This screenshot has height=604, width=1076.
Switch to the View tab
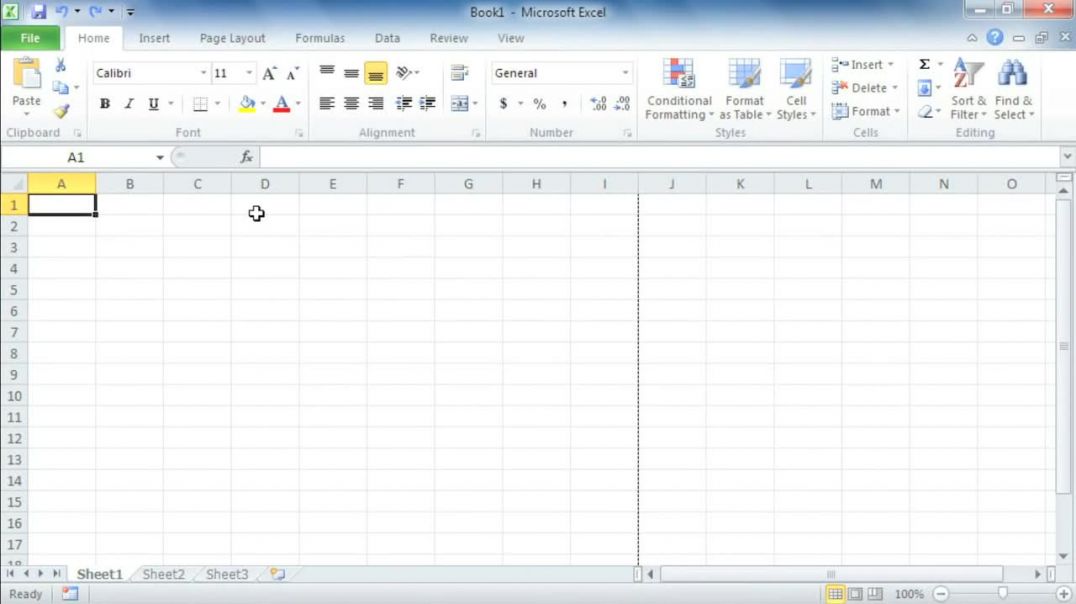pos(511,38)
